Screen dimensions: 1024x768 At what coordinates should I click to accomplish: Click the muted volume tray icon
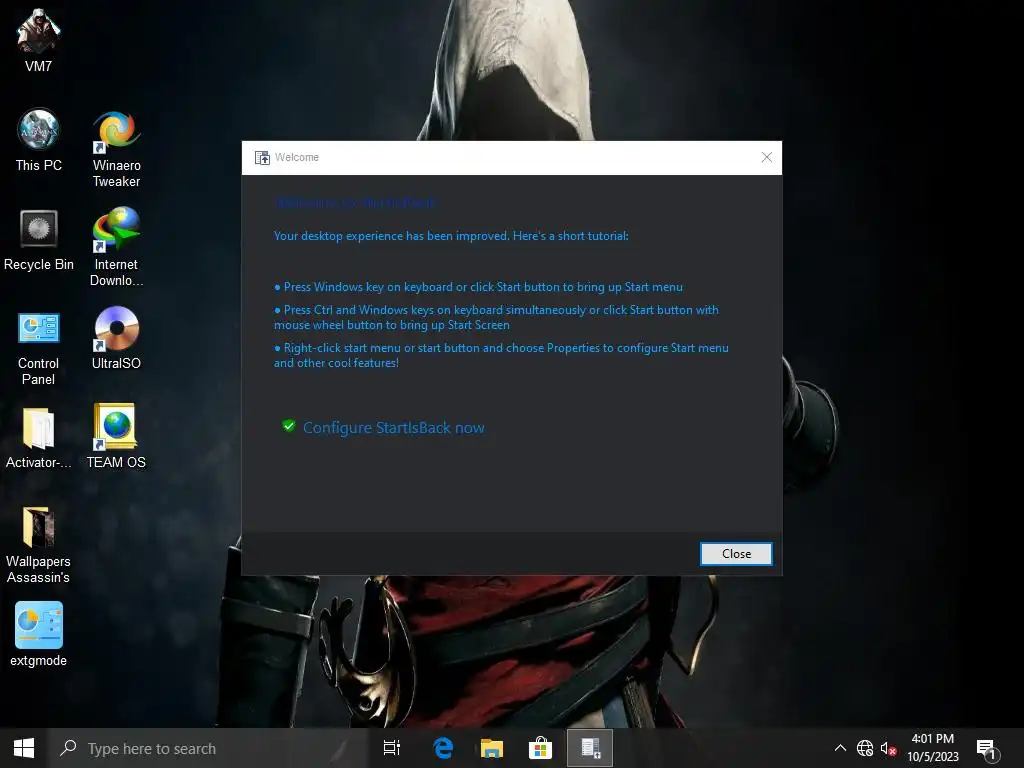[x=888, y=748]
